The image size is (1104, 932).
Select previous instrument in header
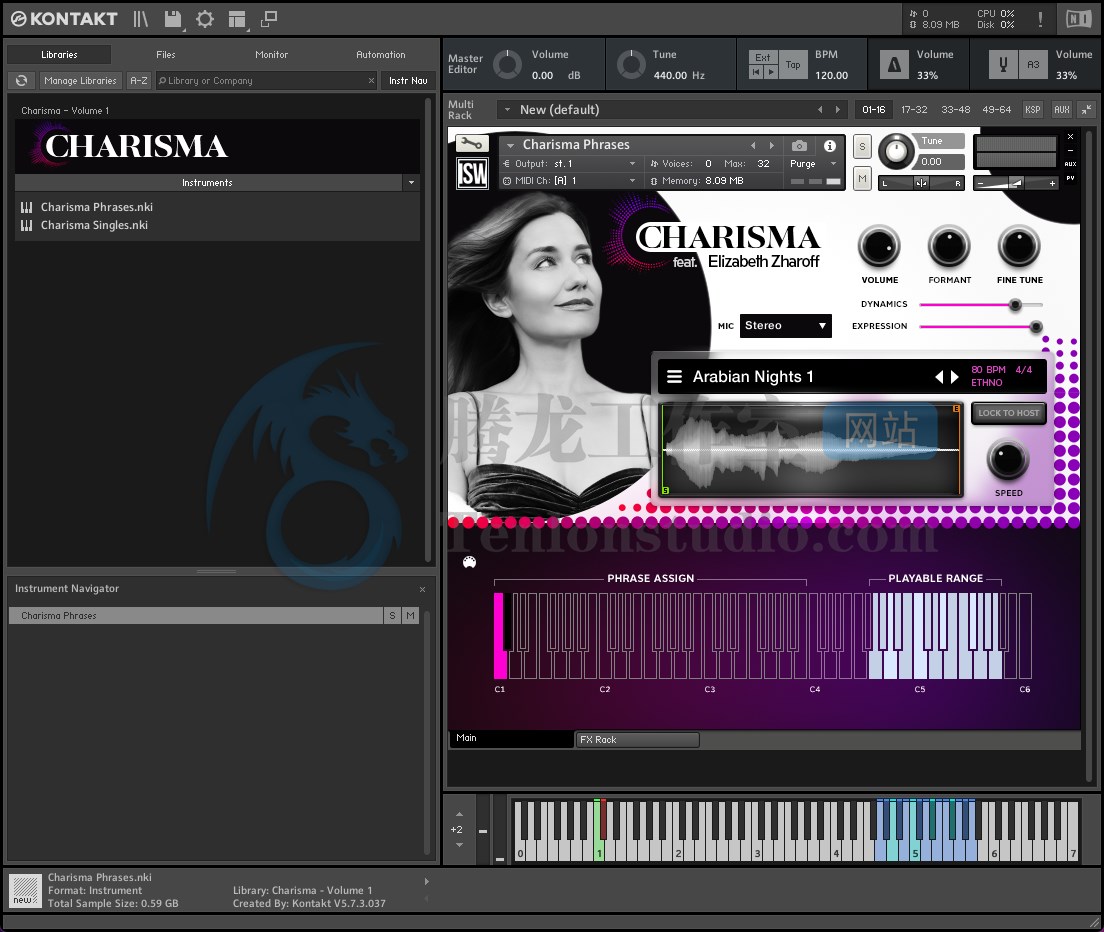coord(753,145)
